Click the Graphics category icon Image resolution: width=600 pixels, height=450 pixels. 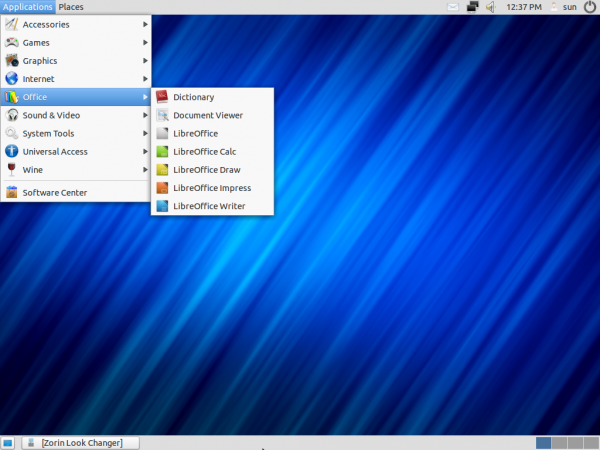point(11,60)
